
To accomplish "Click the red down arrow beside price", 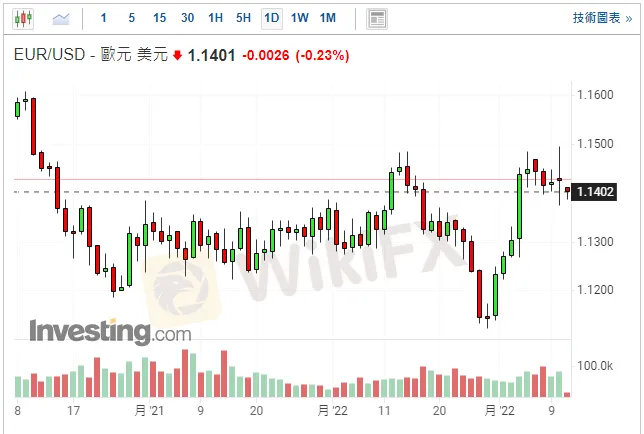I will point(178,56).
